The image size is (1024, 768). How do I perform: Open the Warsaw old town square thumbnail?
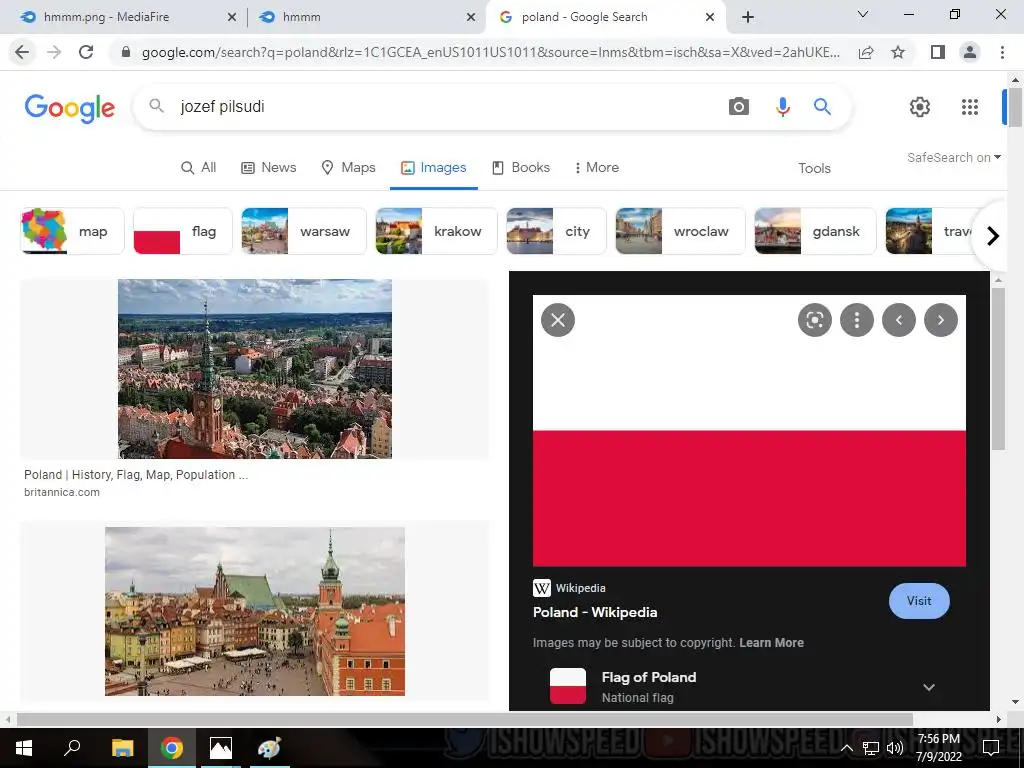(255, 611)
